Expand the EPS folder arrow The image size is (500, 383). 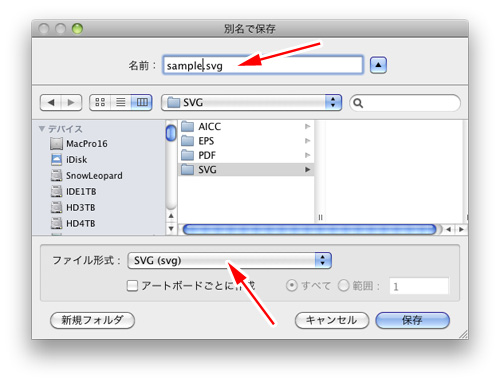307,141
